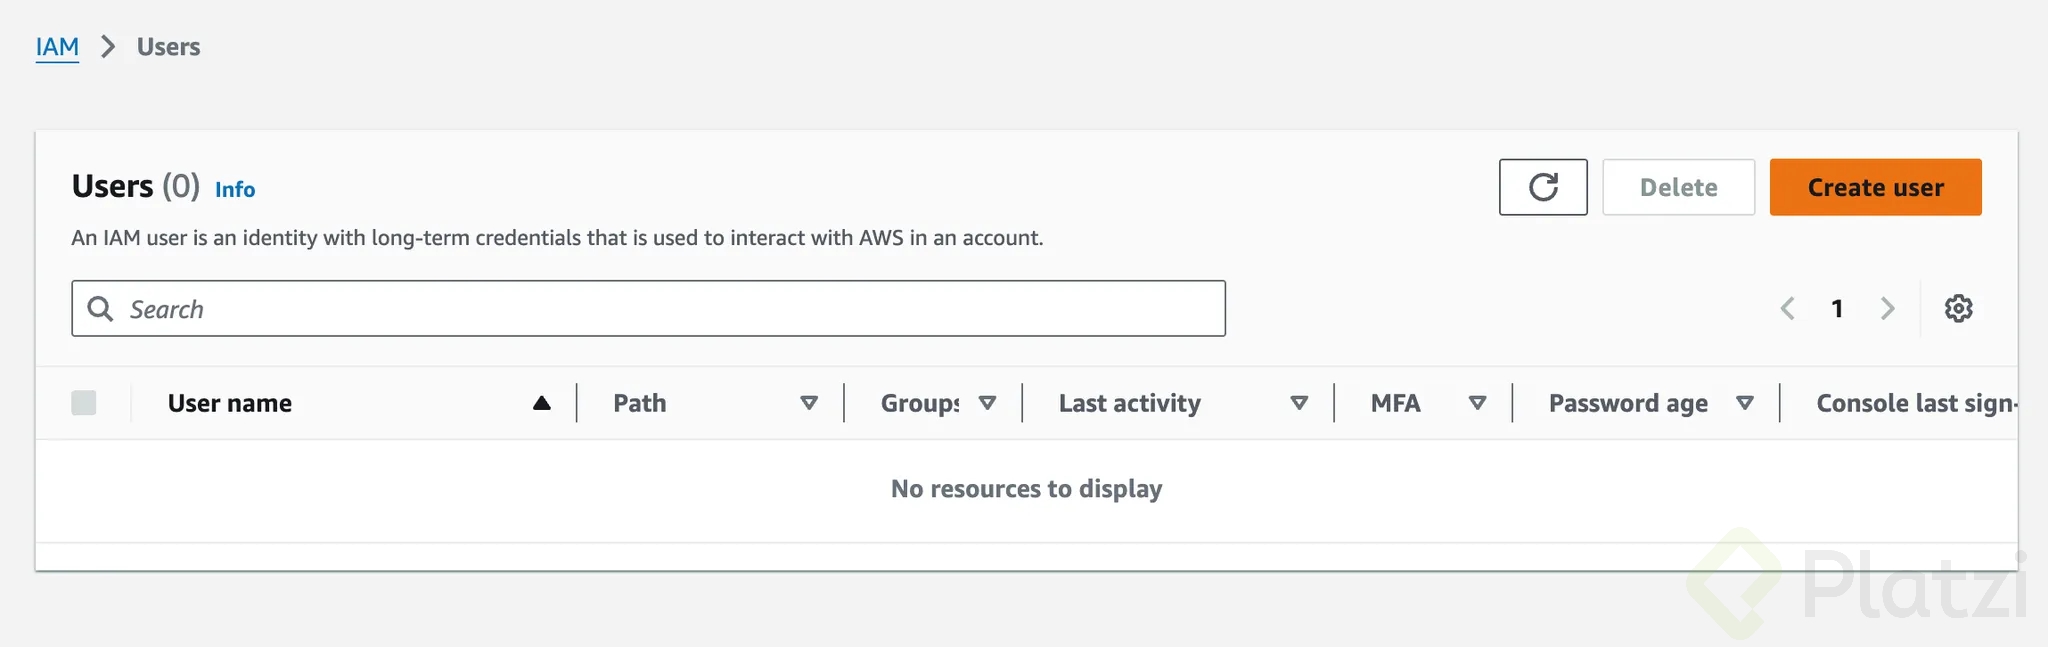Viewport: 2048px width, 647px height.
Task: Sort by MFA column arrow
Action: tap(1477, 403)
